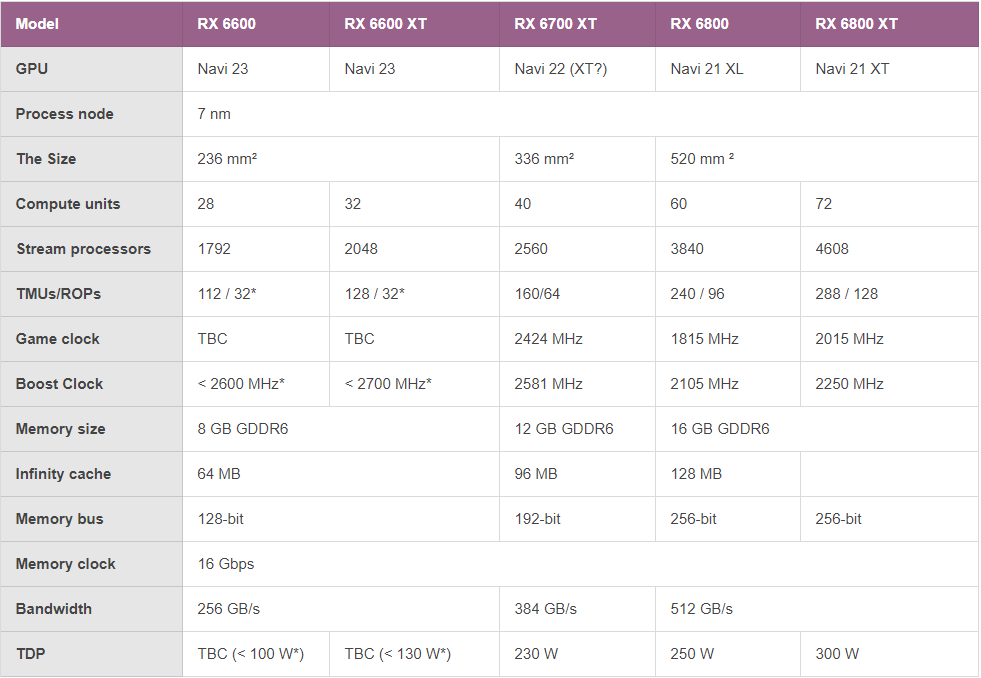This screenshot has width=981, height=678.
Task: Click the 7 nm process node value
Action: (214, 114)
